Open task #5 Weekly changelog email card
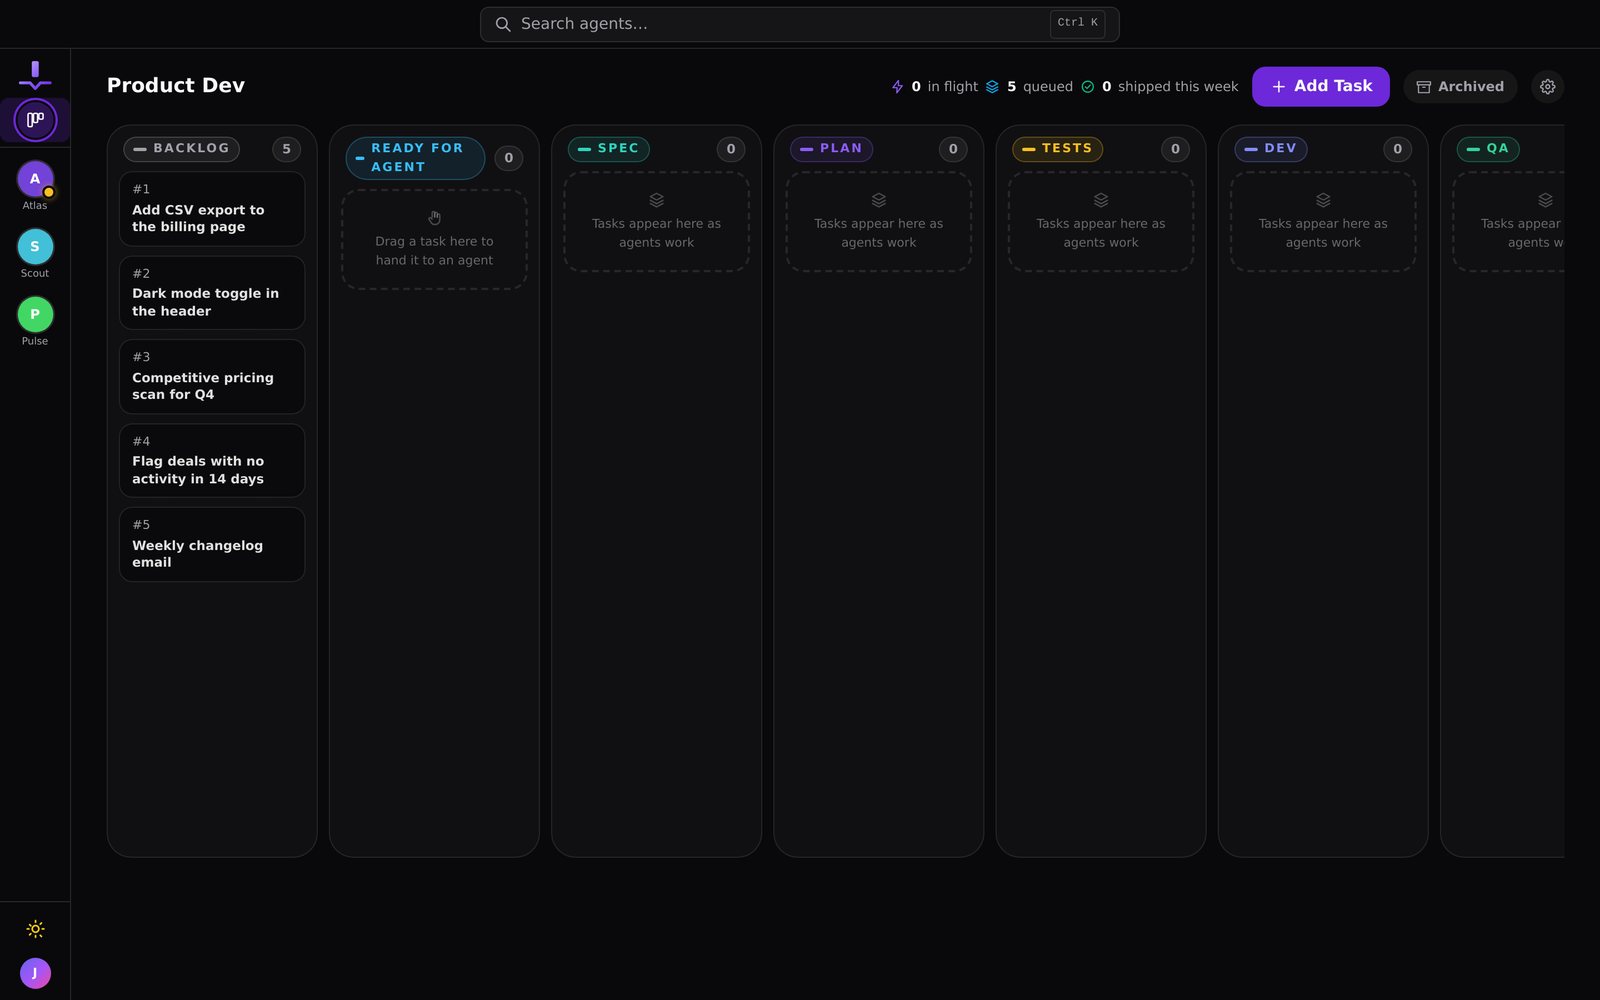1600x1000 pixels. click(x=212, y=545)
